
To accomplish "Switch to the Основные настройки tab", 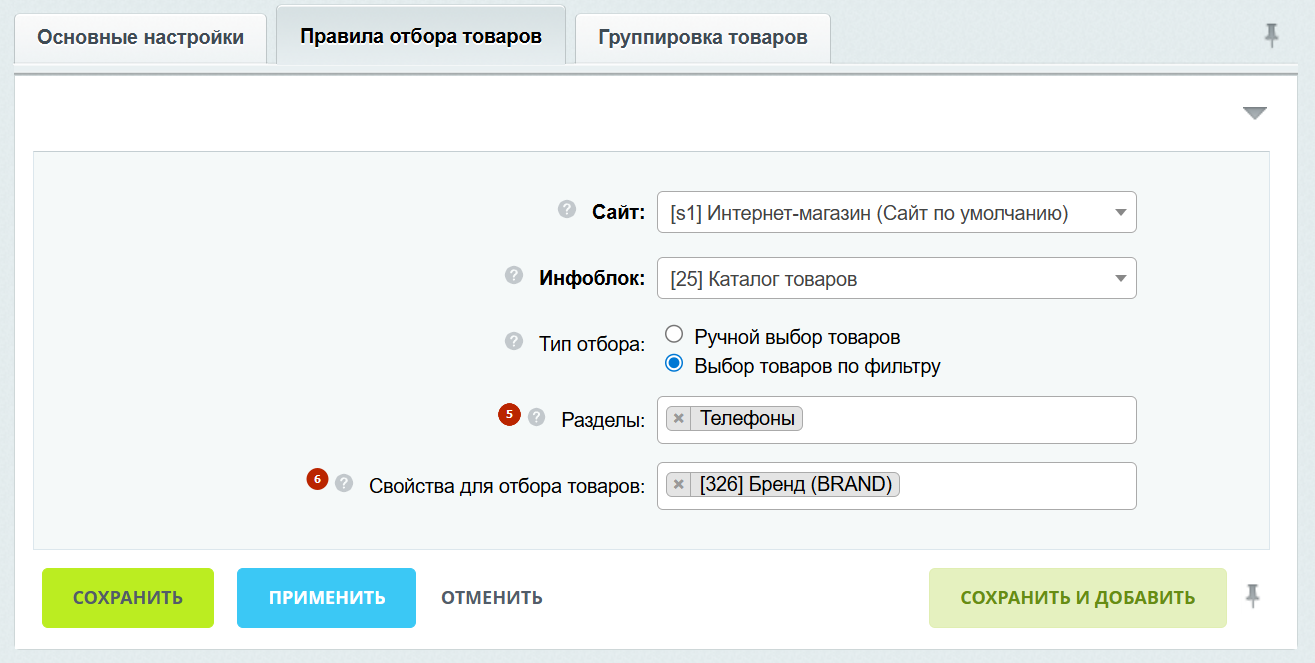I will click(140, 38).
